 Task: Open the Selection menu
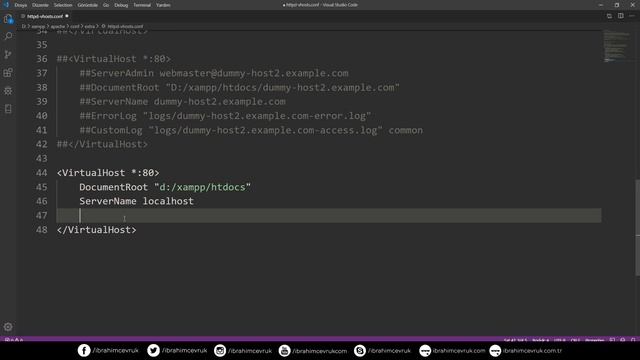click(x=63, y=5)
